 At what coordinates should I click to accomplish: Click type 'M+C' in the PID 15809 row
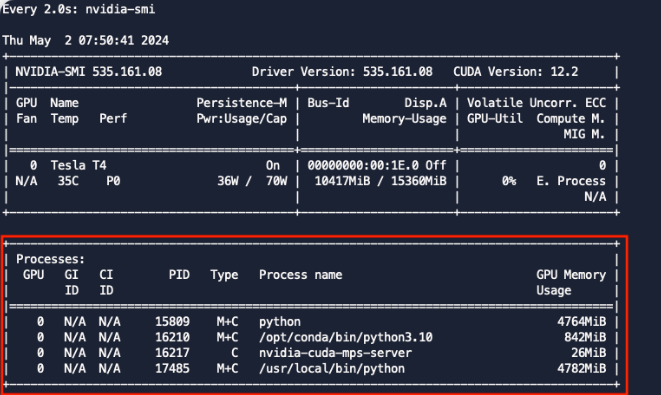[228, 322]
